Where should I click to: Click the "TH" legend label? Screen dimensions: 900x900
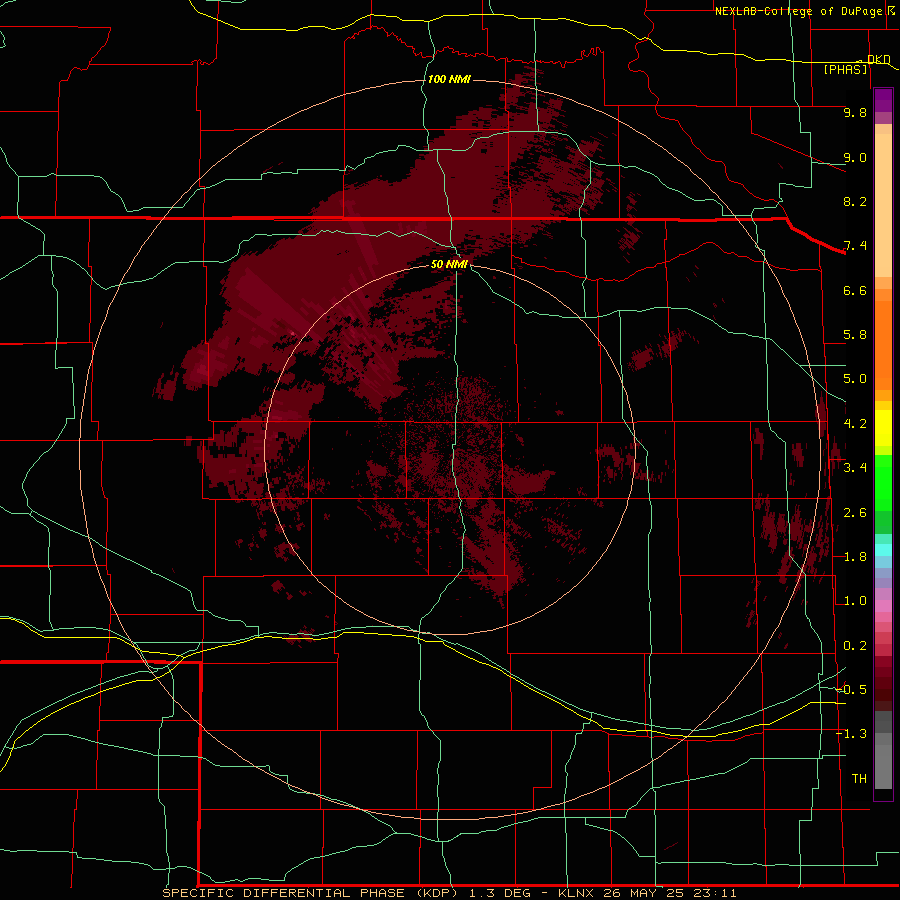coord(859,779)
